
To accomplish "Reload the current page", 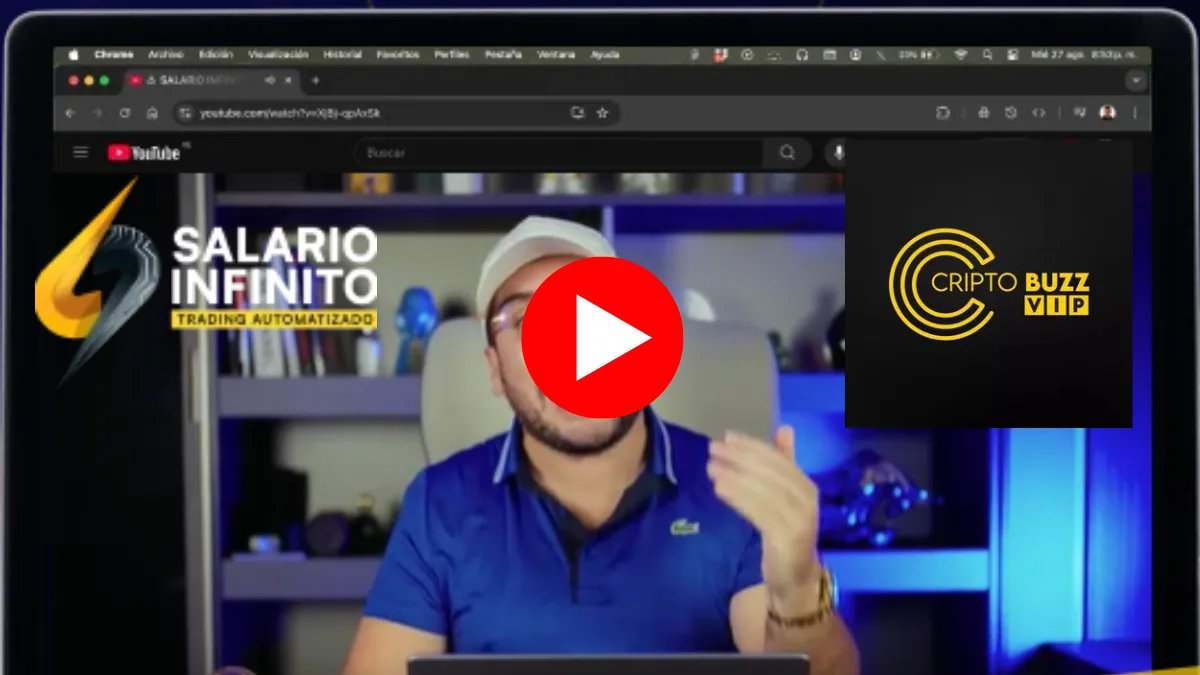I will [124, 113].
